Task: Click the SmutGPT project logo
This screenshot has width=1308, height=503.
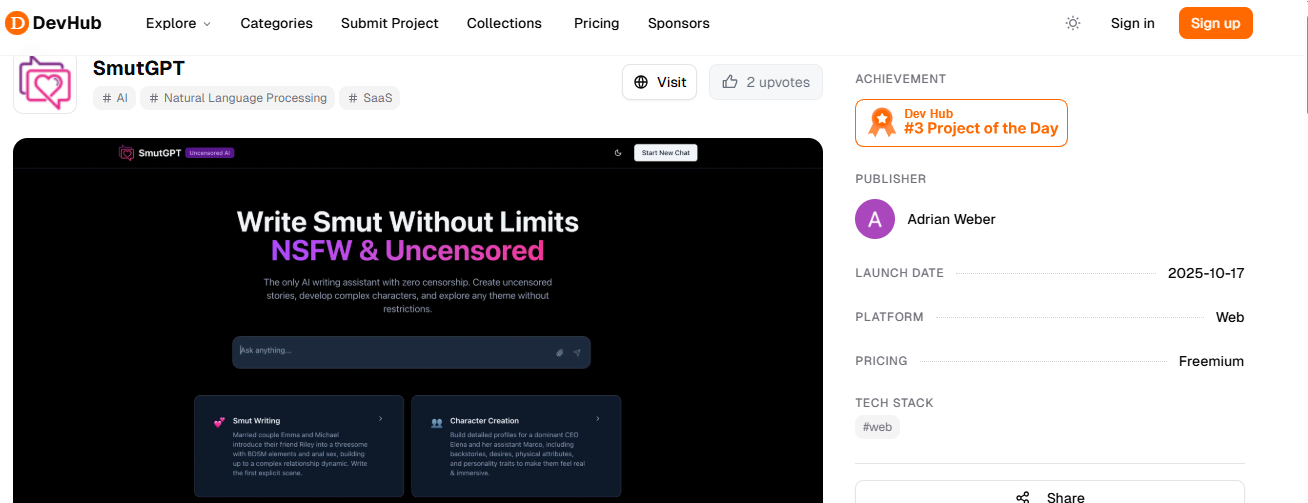Action: click(45, 83)
